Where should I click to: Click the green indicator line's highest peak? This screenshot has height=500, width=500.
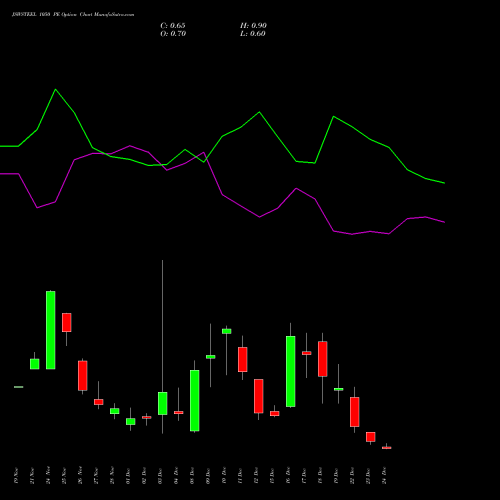coord(55,89)
